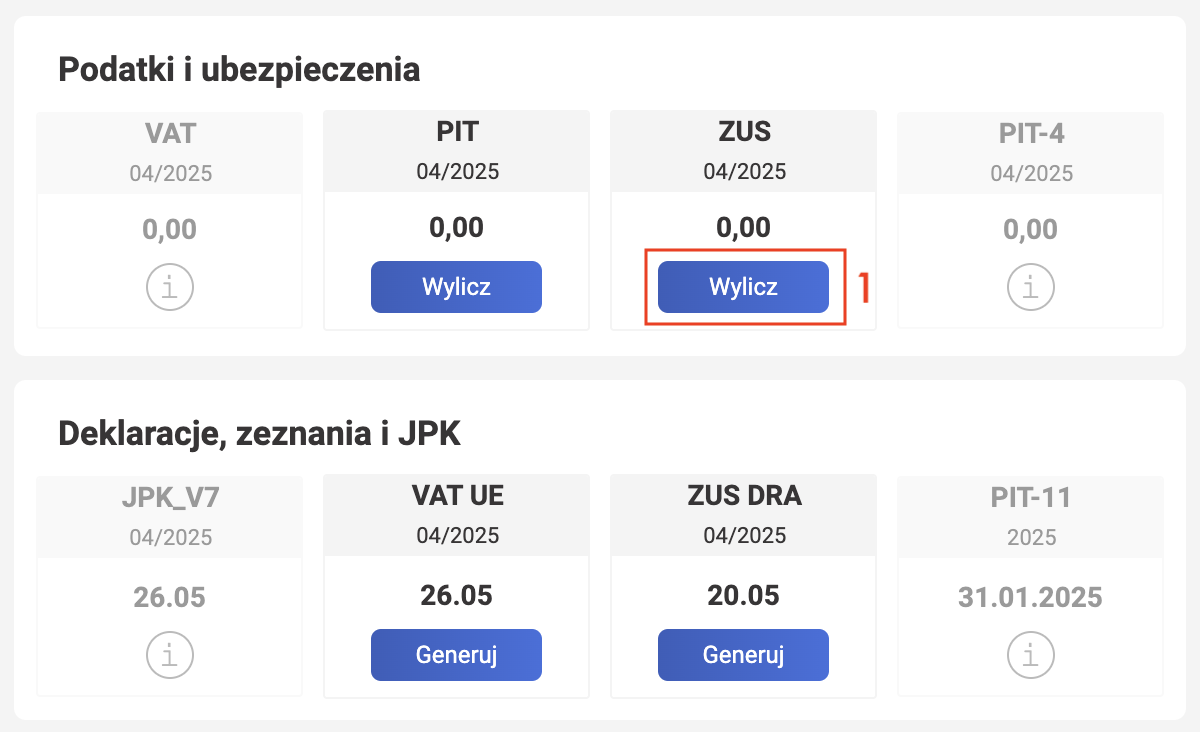1200x732 pixels.
Task: Calculate ZUS with the Wylicz button
Action: 743,287
